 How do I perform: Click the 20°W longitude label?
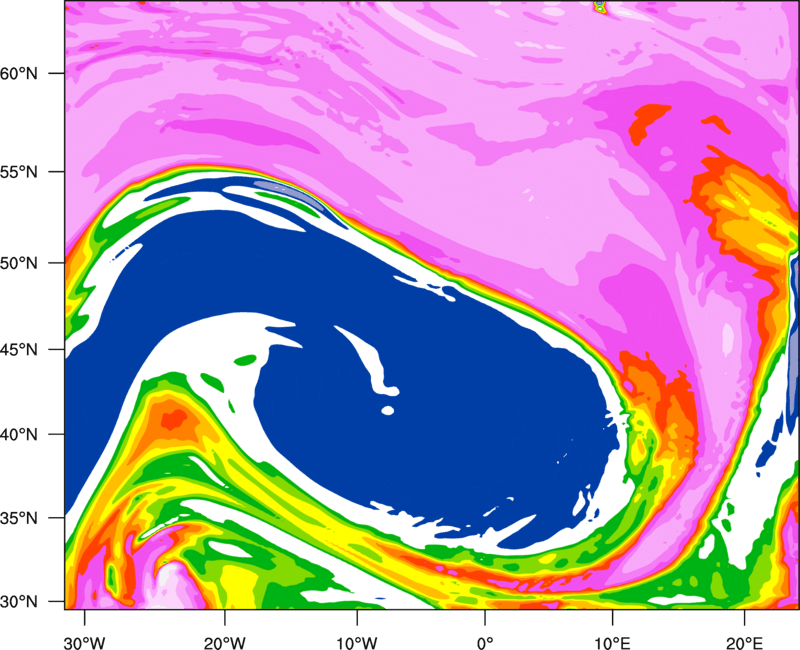[224, 643]
